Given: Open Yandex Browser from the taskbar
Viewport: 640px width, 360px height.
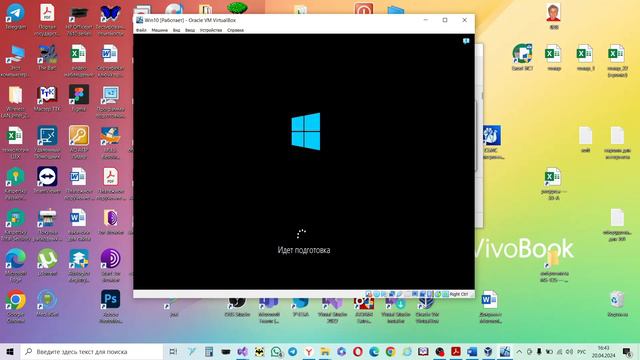Looking at the screenshot, I should pyautogui.click(x=309, y=351).
